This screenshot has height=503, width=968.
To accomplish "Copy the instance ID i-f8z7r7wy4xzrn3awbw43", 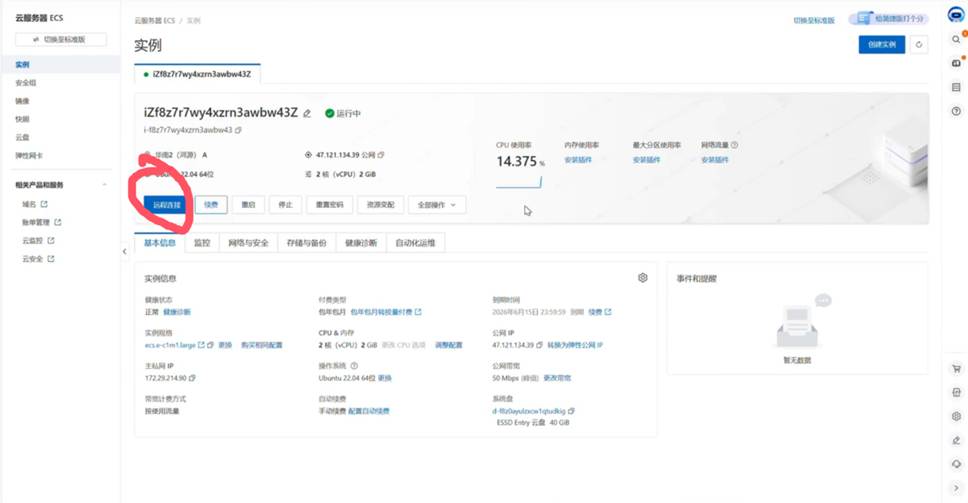I will [x=238, y=130].
